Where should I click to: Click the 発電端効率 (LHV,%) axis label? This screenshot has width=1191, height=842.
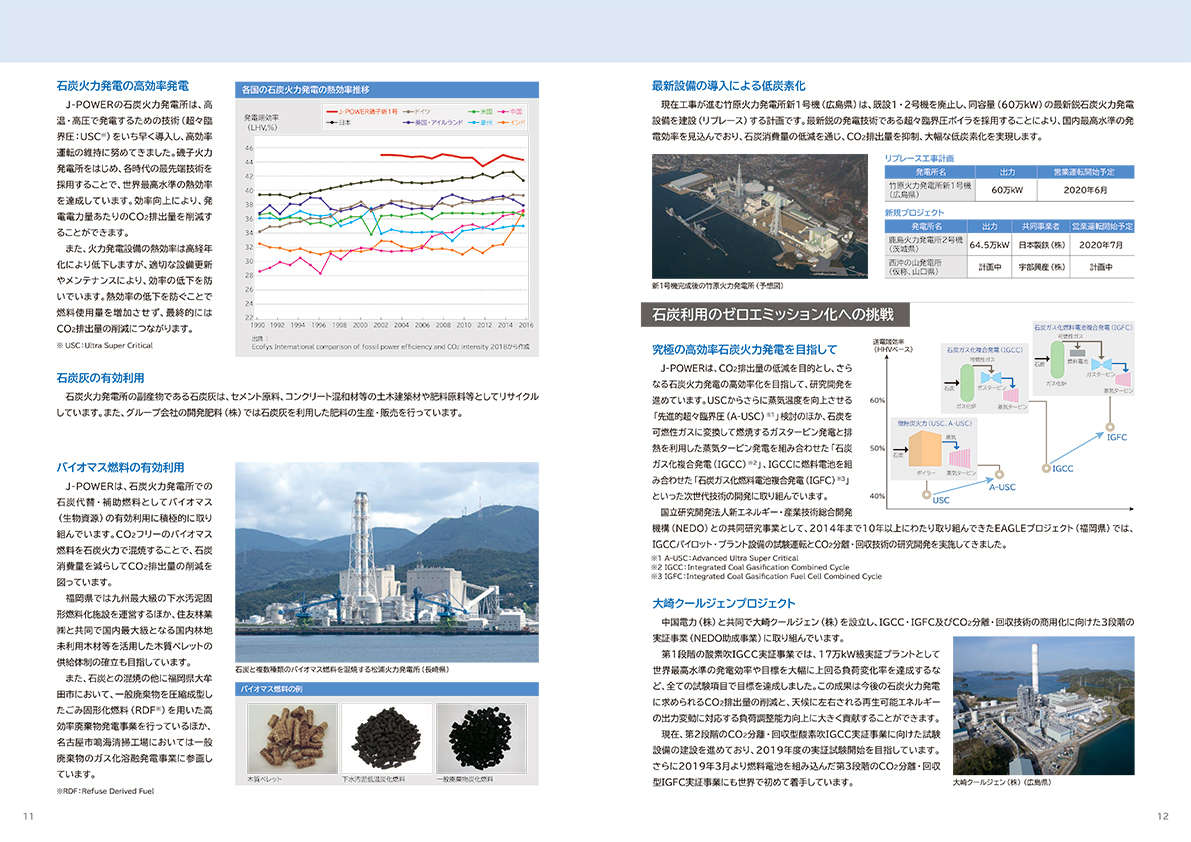pyautogui.click(x=261, y=122)
